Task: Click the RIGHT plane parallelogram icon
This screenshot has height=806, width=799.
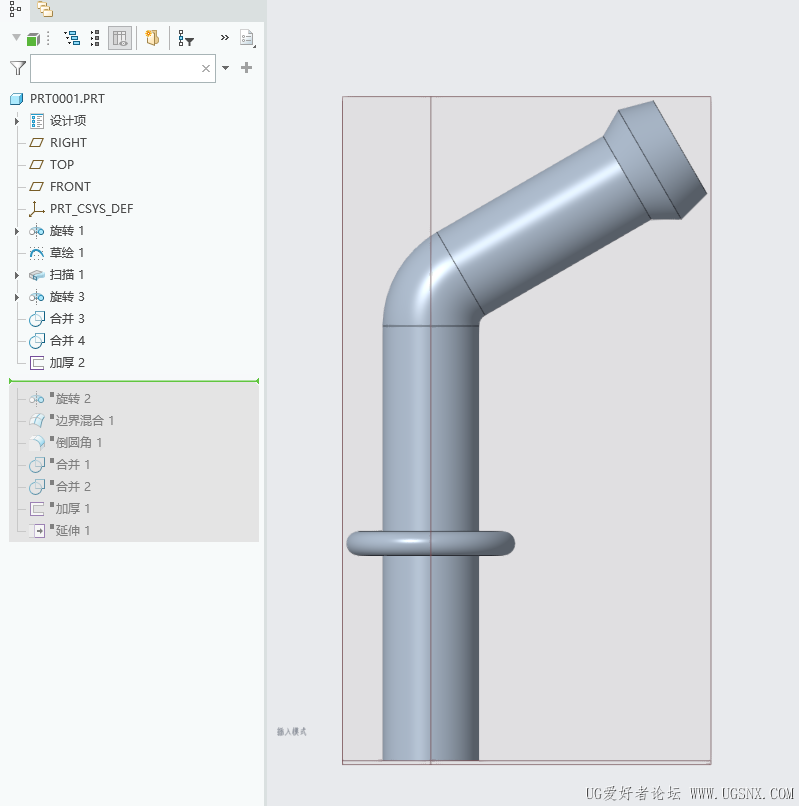Action: click(x=37, y=142)
